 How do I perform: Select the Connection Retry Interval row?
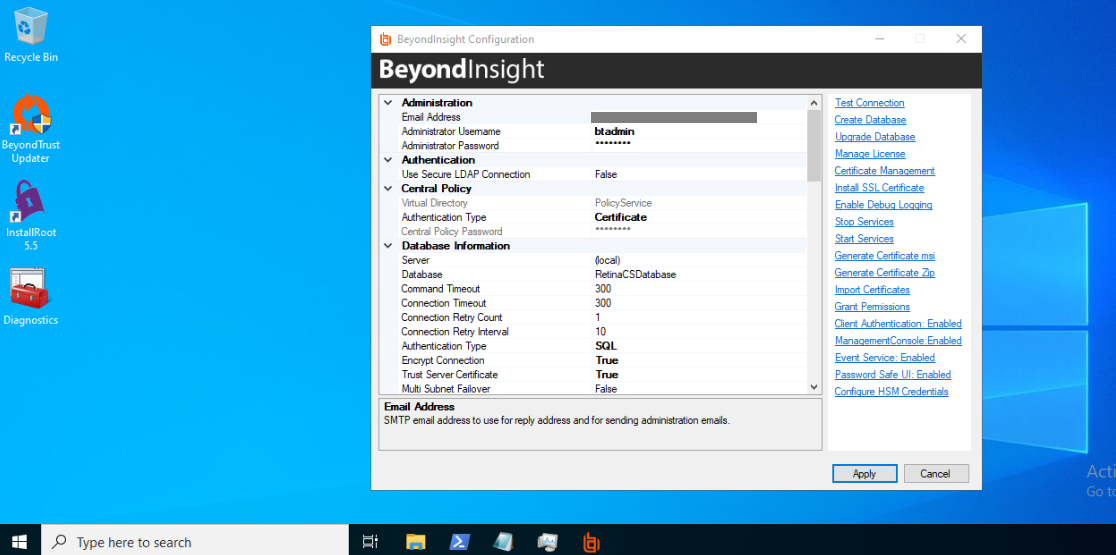(x=602, y=332)
